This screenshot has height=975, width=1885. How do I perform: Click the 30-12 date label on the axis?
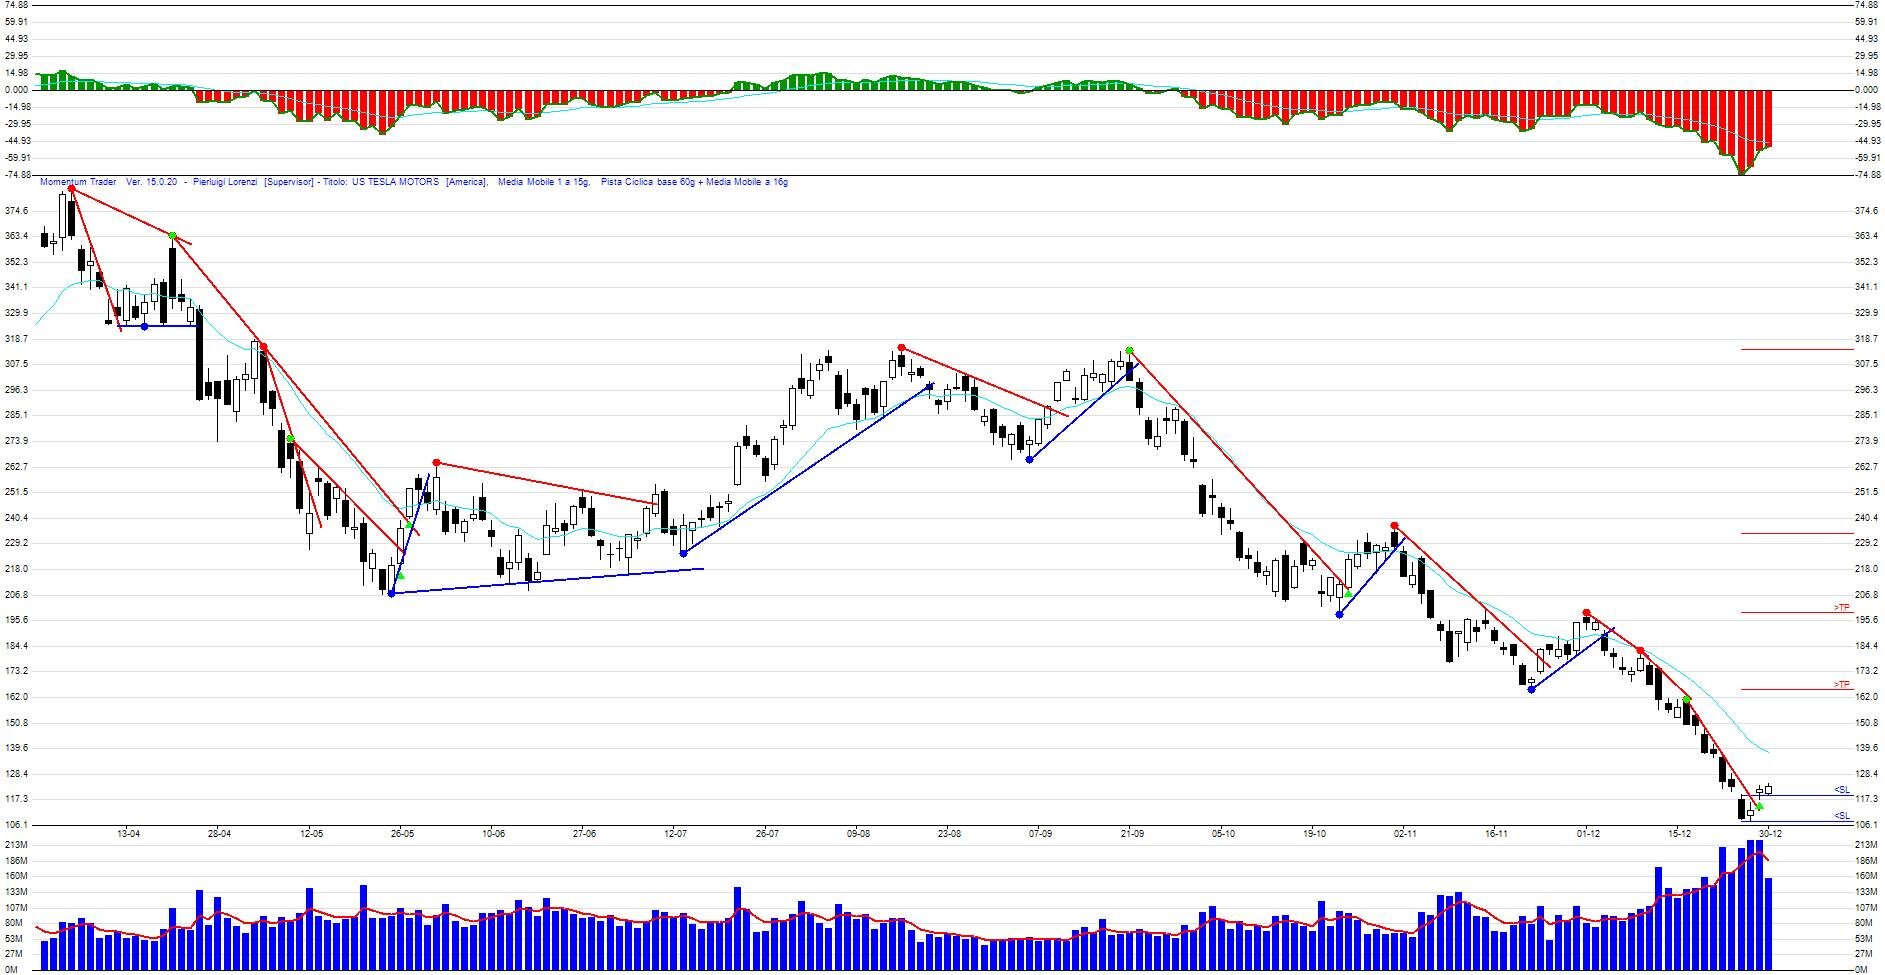coord(1770,833)
